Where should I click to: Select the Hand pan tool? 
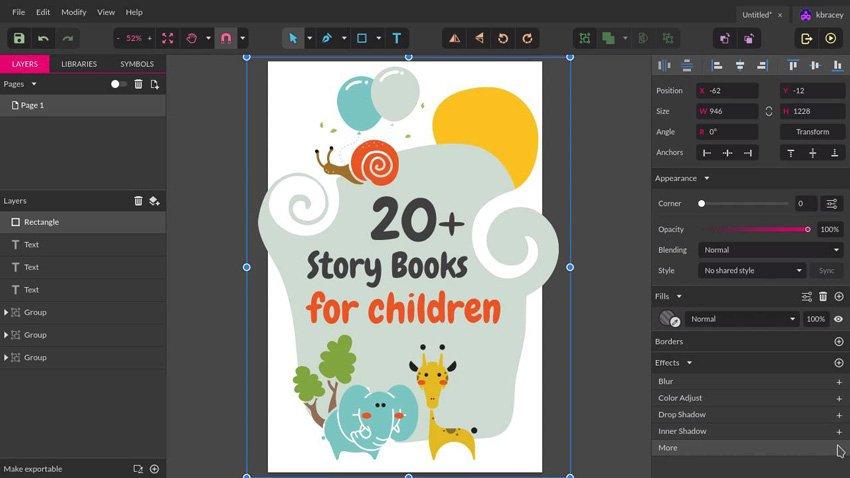coord(191,38)
